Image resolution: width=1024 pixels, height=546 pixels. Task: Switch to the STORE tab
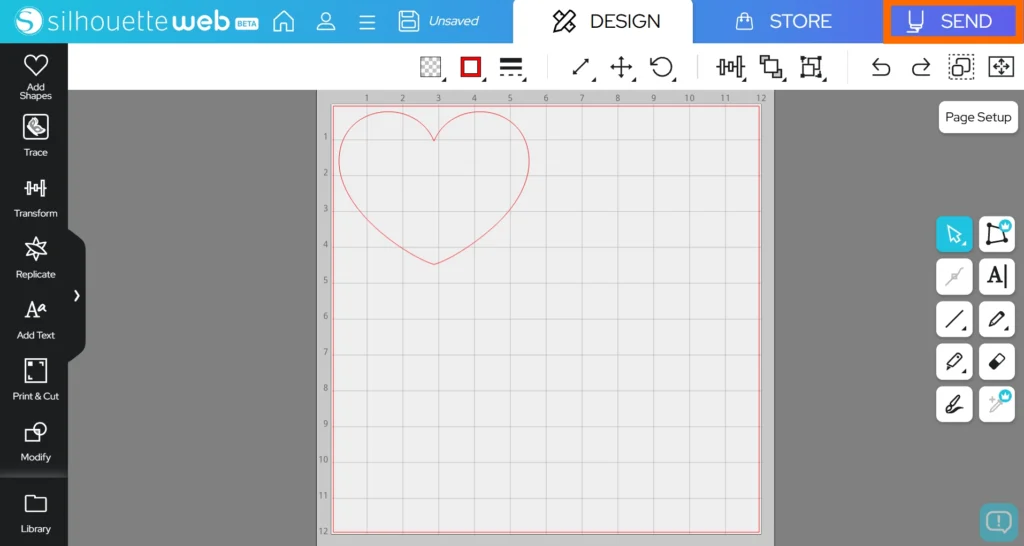coord(784,21)
